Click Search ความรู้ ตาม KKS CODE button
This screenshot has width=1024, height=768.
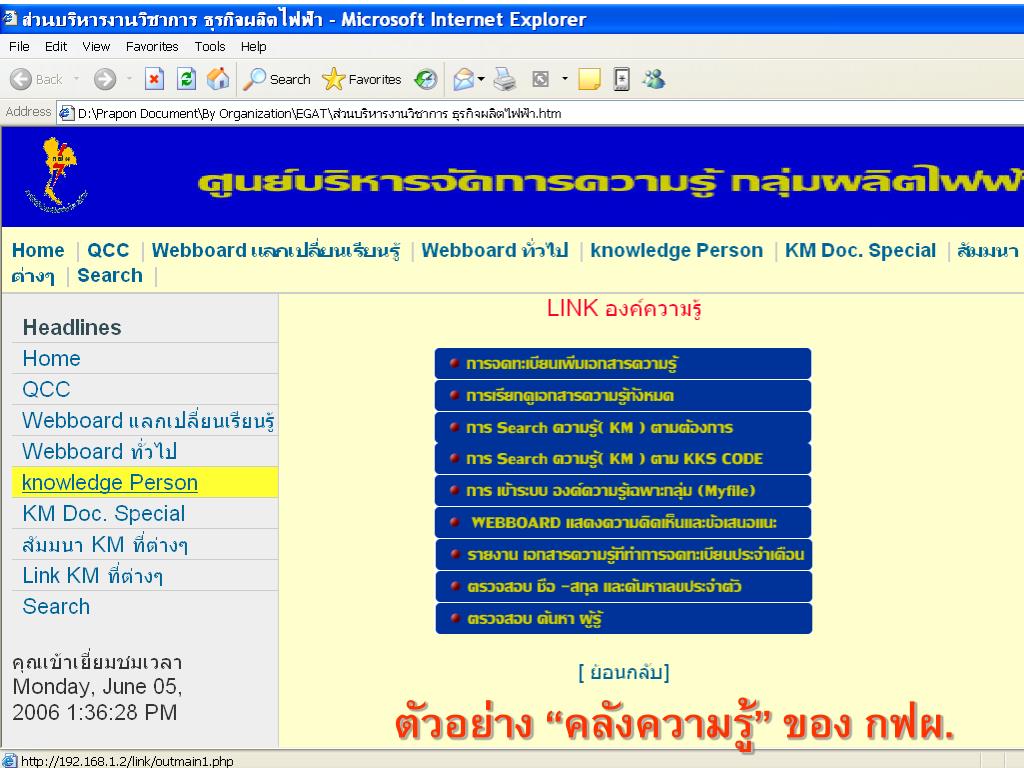click(623, 458)
